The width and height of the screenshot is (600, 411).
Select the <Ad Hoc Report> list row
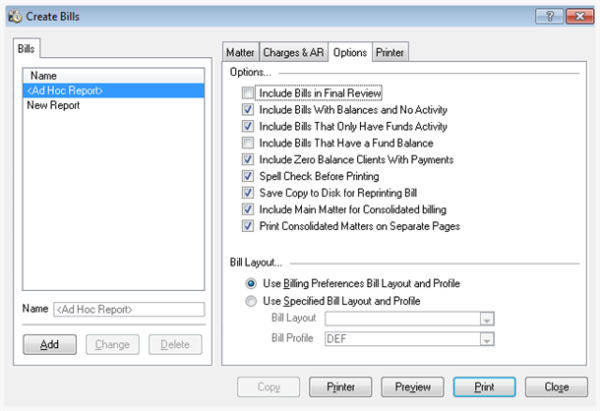pos(114,91)
